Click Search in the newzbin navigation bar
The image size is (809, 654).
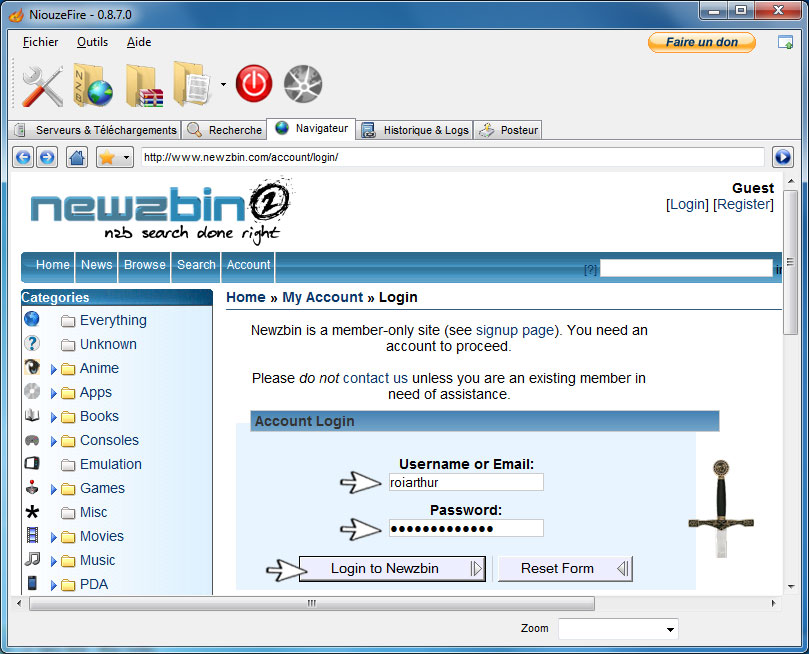tap(196, 265)
